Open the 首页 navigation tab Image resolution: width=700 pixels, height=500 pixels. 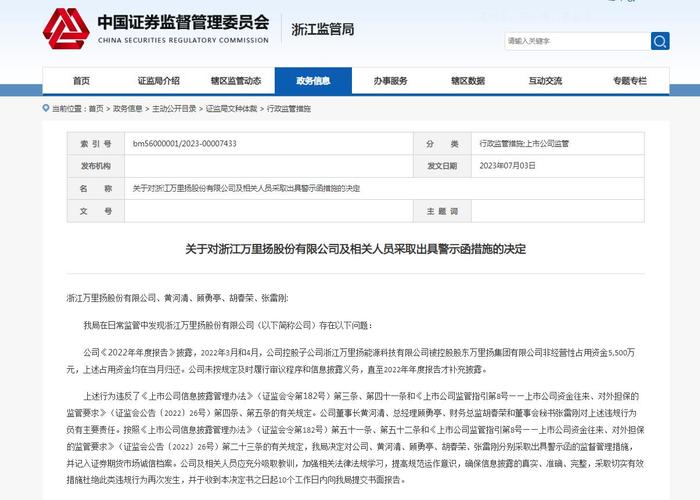81,81
